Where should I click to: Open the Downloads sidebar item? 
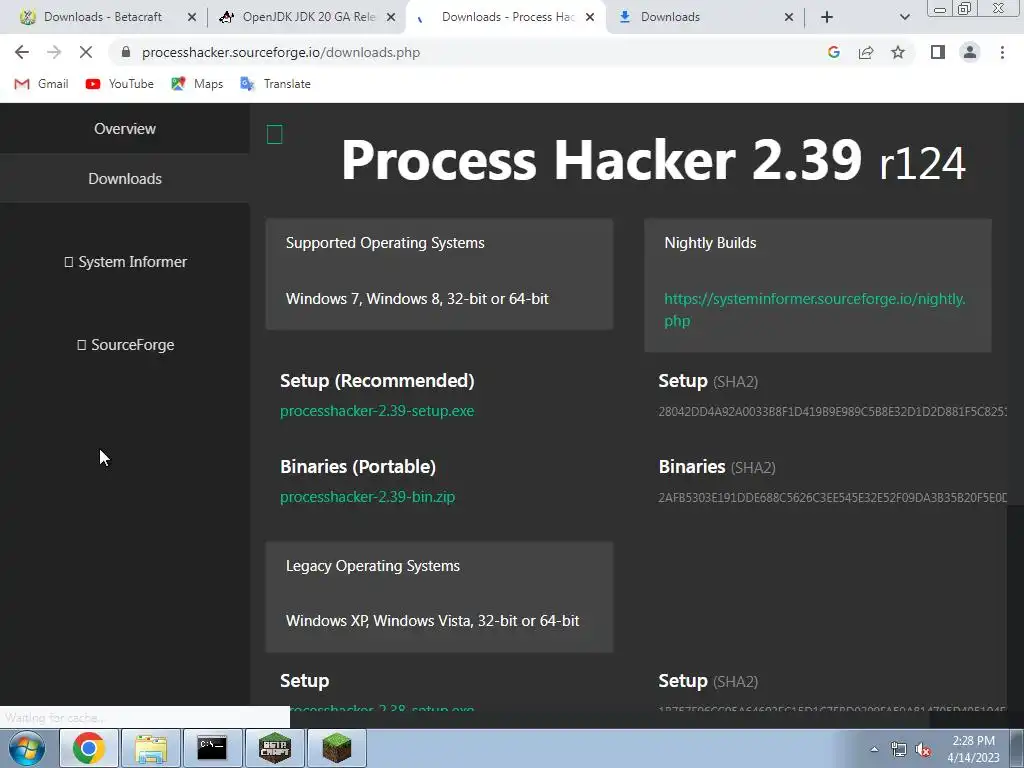(125, 178)
